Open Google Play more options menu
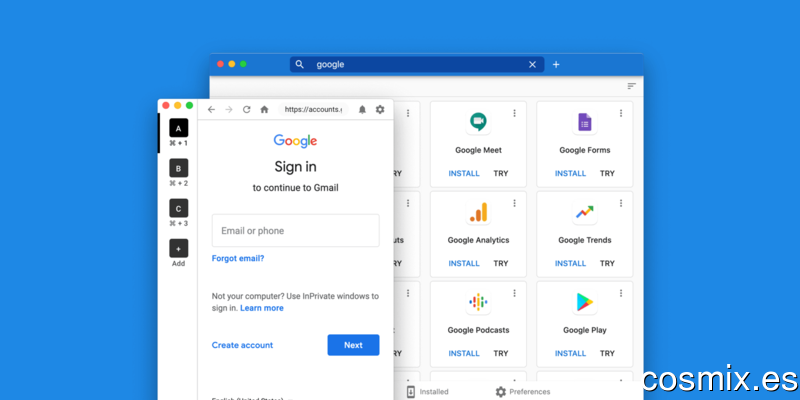Viewport: 800px width, 400px height. coord(621,293)
